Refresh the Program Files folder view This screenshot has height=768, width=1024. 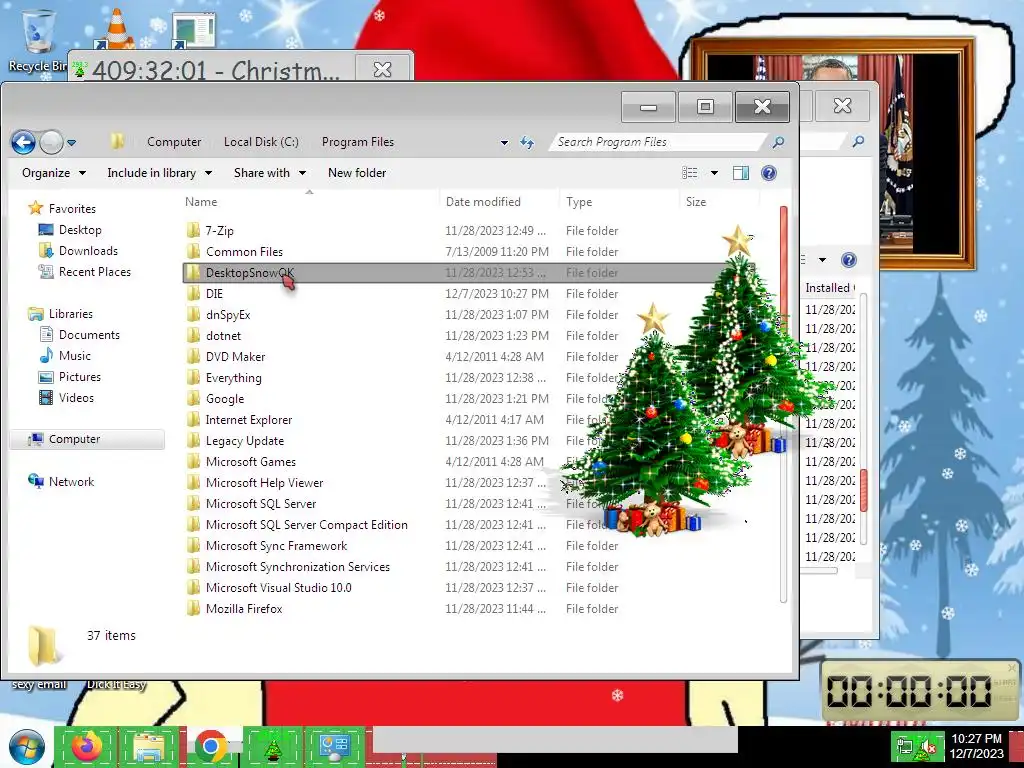[527, 142]
